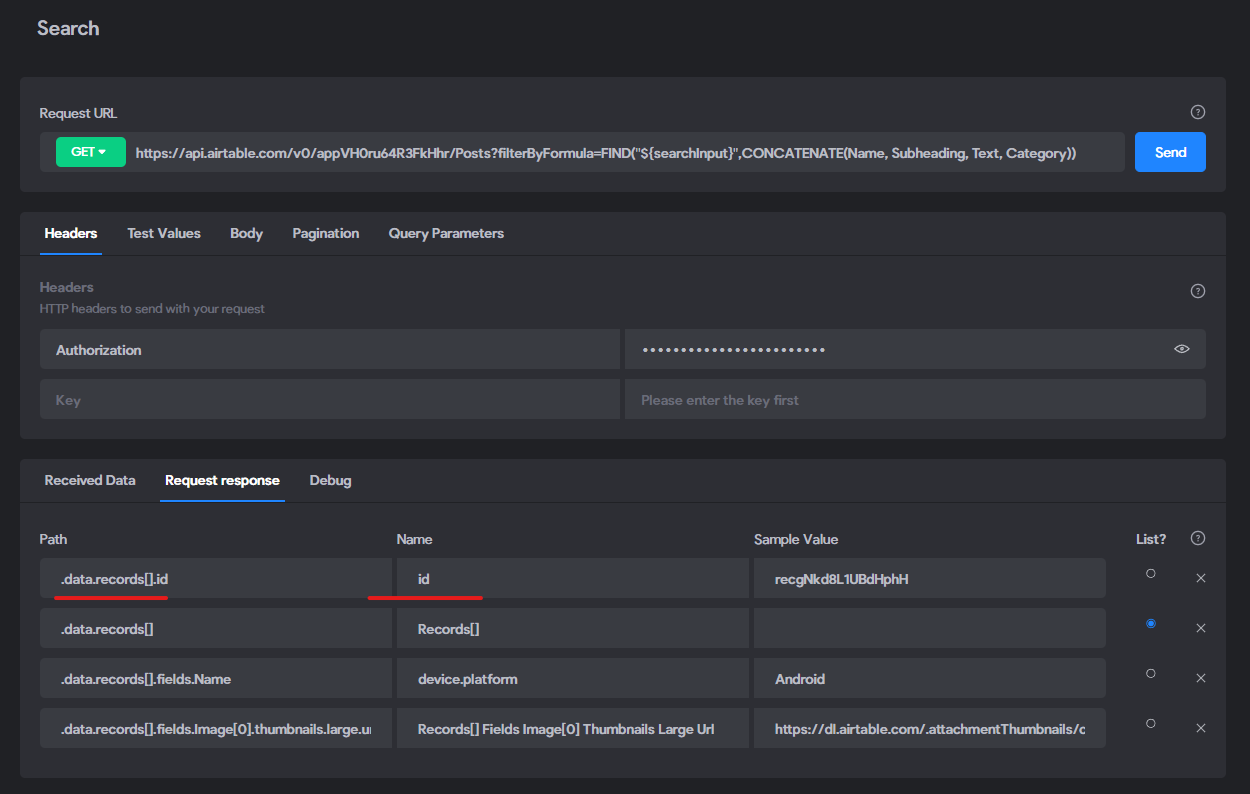The height and width of the screenshot is (794, 1250).
Task: Open the List? column help icon
Action: pos(1198,538)
